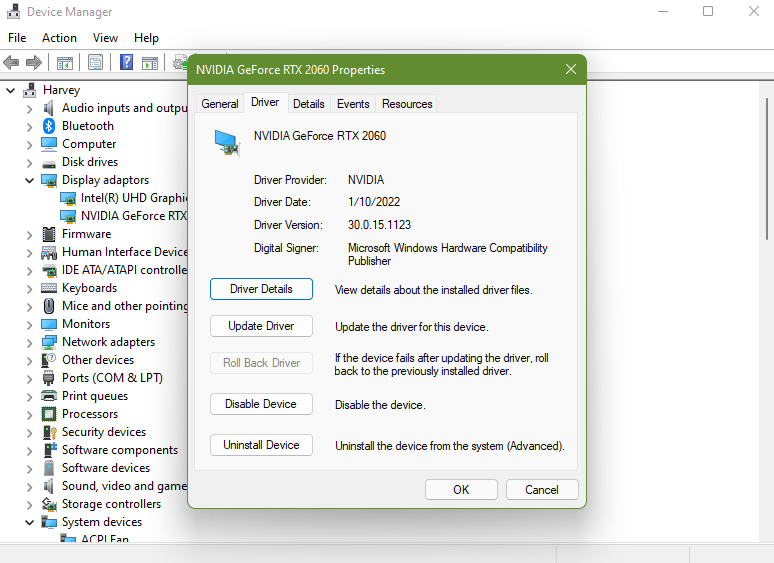The height and width of the screenshot is (563, 774).
Task: Click the Forward arrow in the toolbar
Action: [x=34, y=63]
